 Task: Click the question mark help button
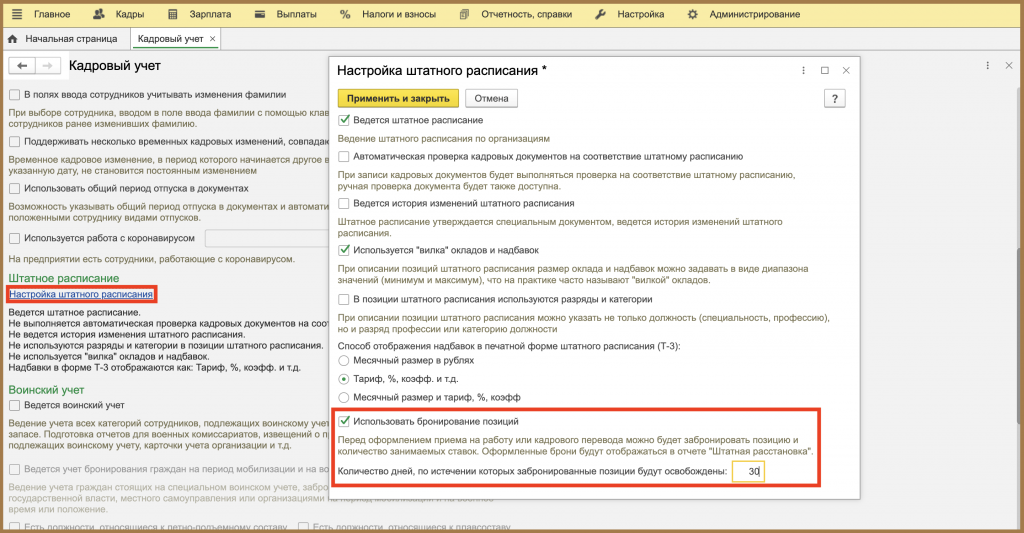835,99
